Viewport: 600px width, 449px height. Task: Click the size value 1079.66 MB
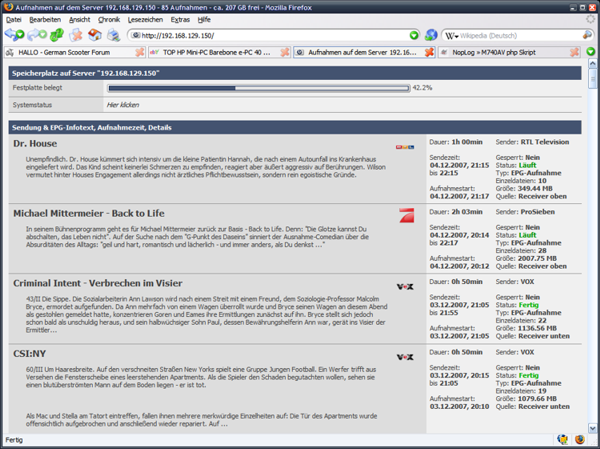click(x=537, y=399)
